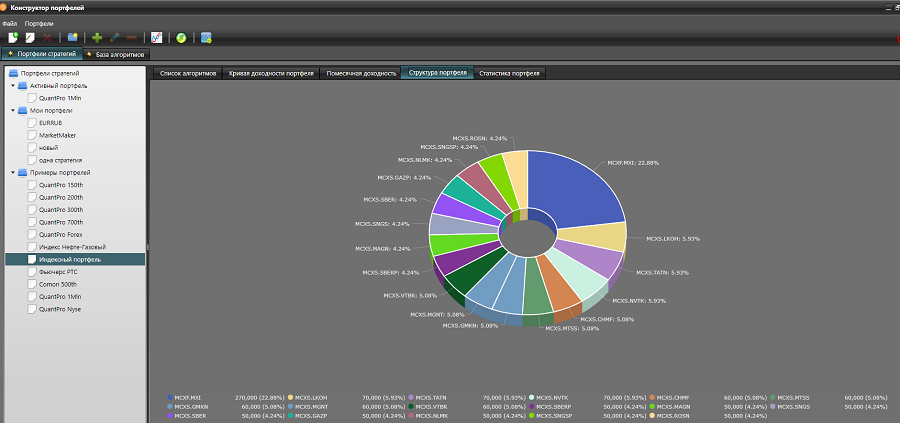The height and width of the screenshot is (423, 900).
Task: Click the blue folder toolbar icon
Action: pyautogui.click(x=73, y=37)
